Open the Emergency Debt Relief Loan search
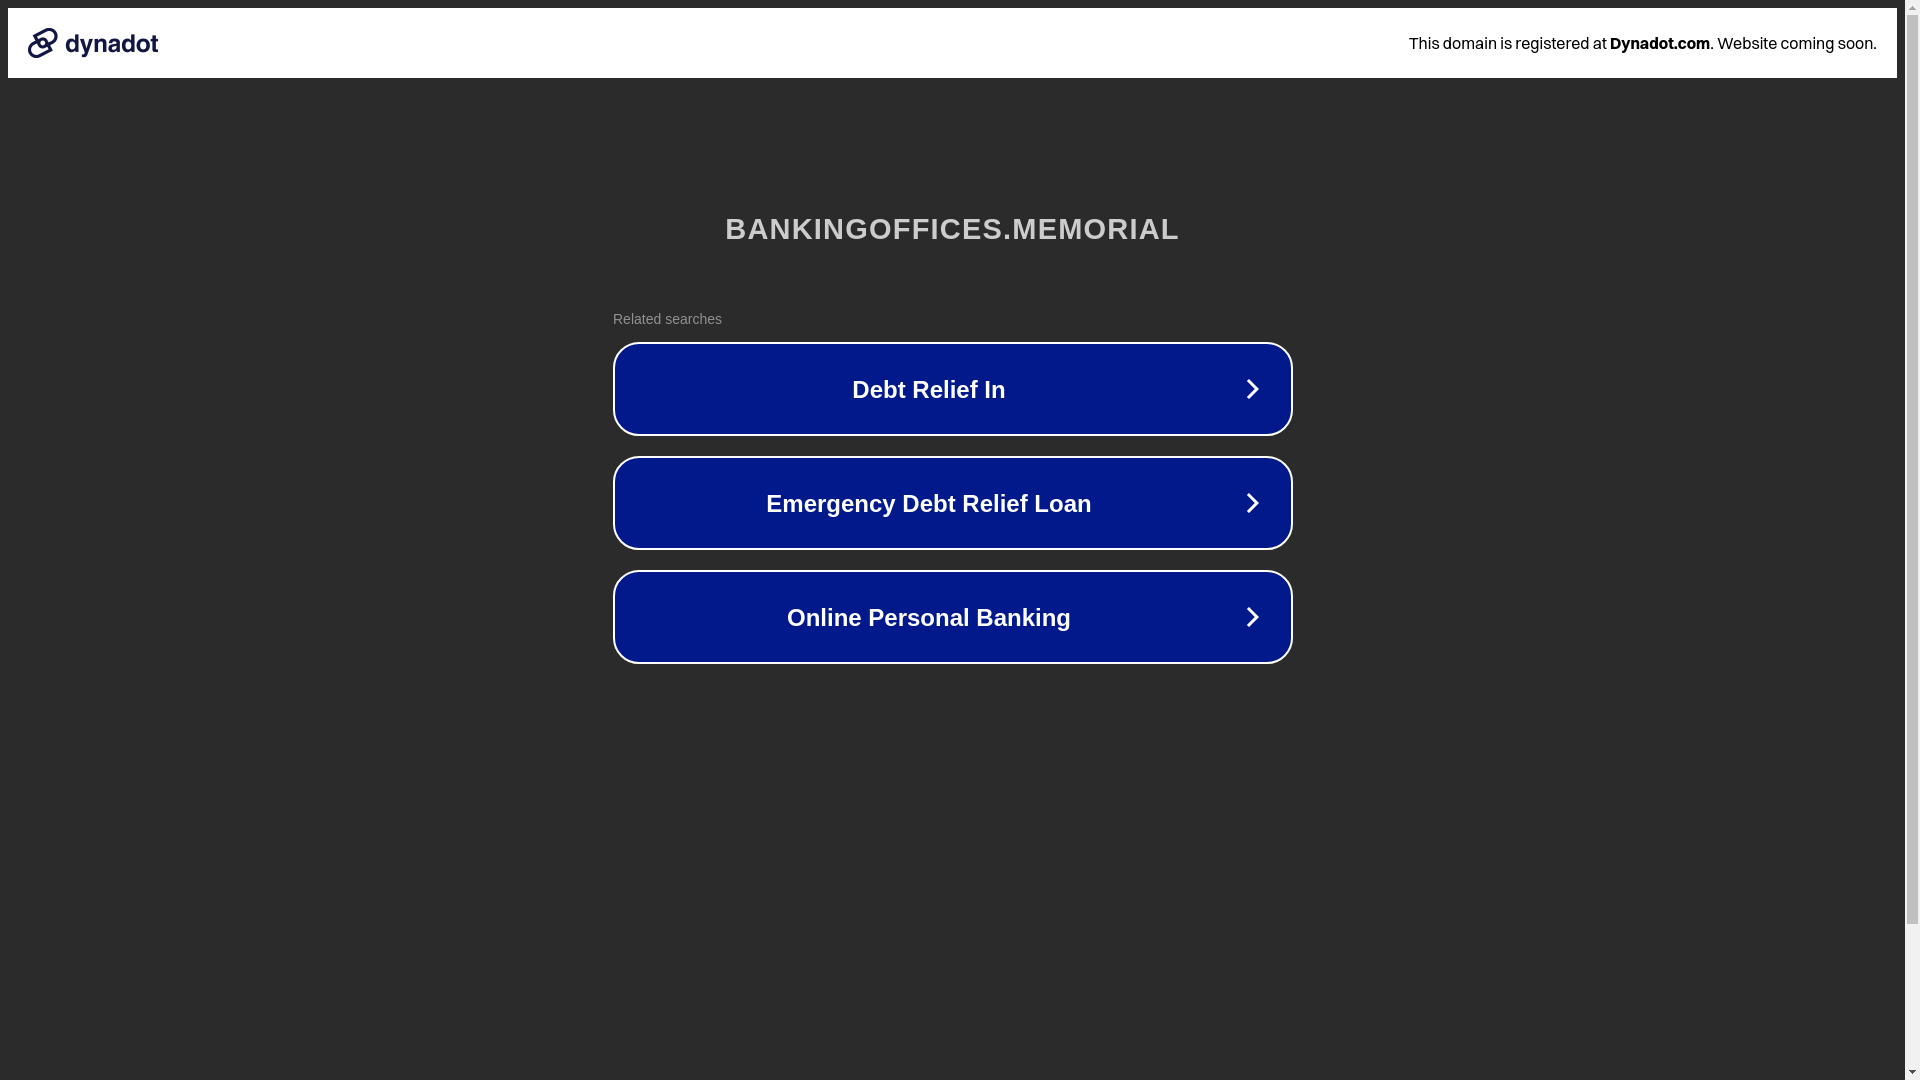 952,503
